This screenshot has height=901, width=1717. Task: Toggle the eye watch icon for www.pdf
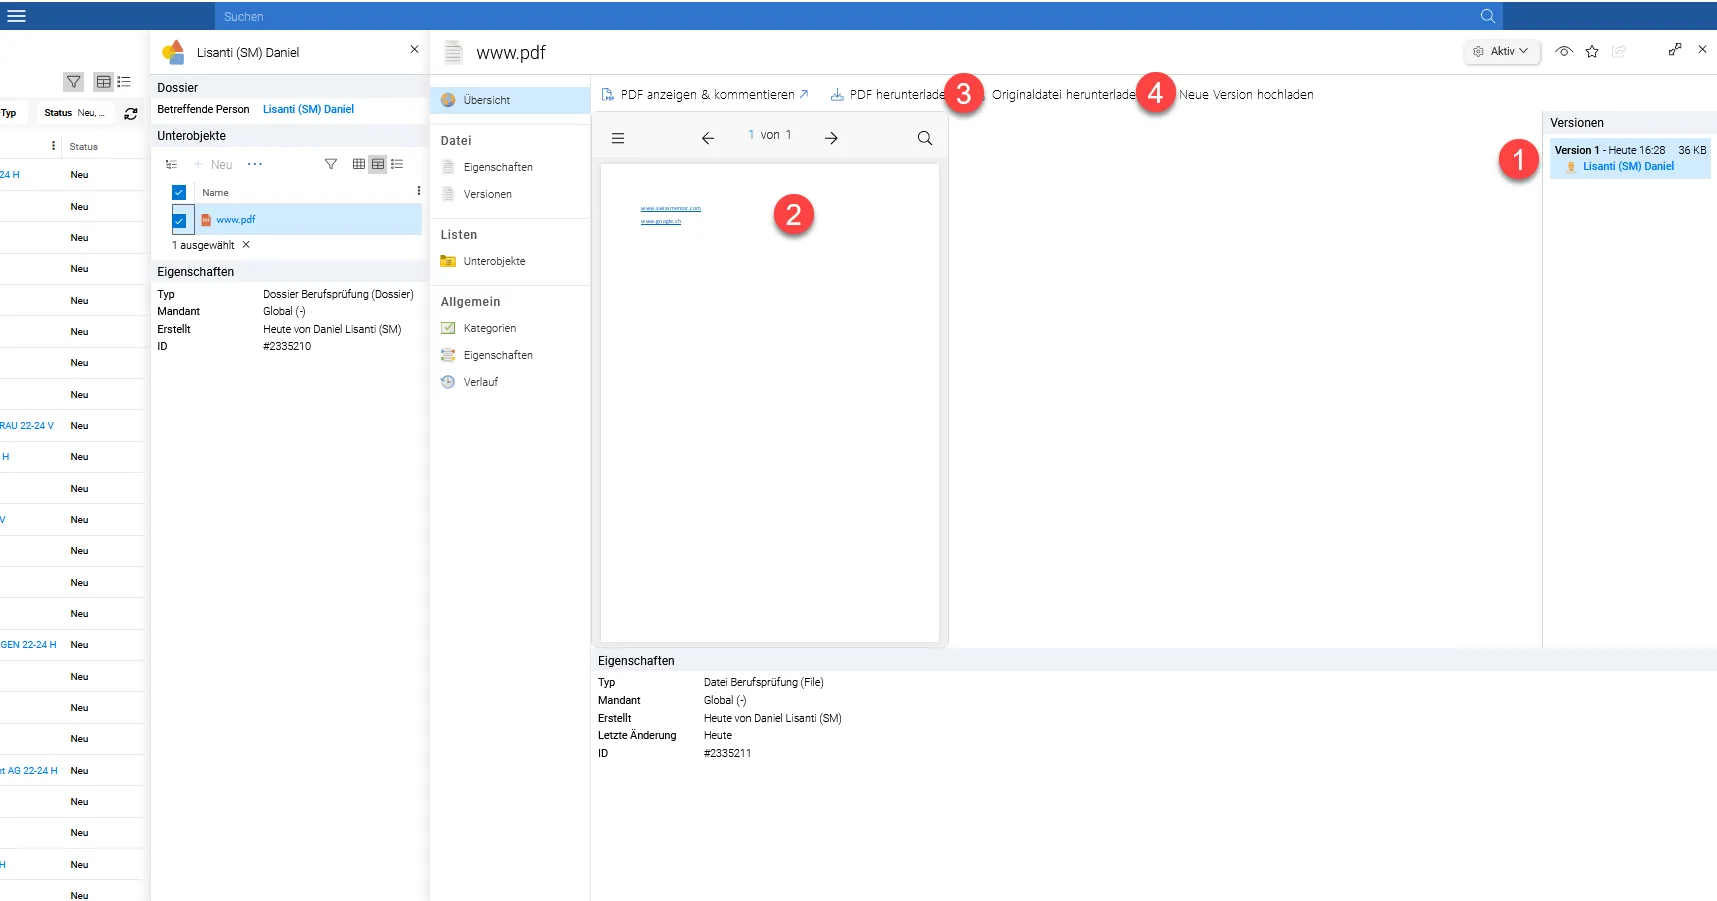click(x=1564, y=51)
